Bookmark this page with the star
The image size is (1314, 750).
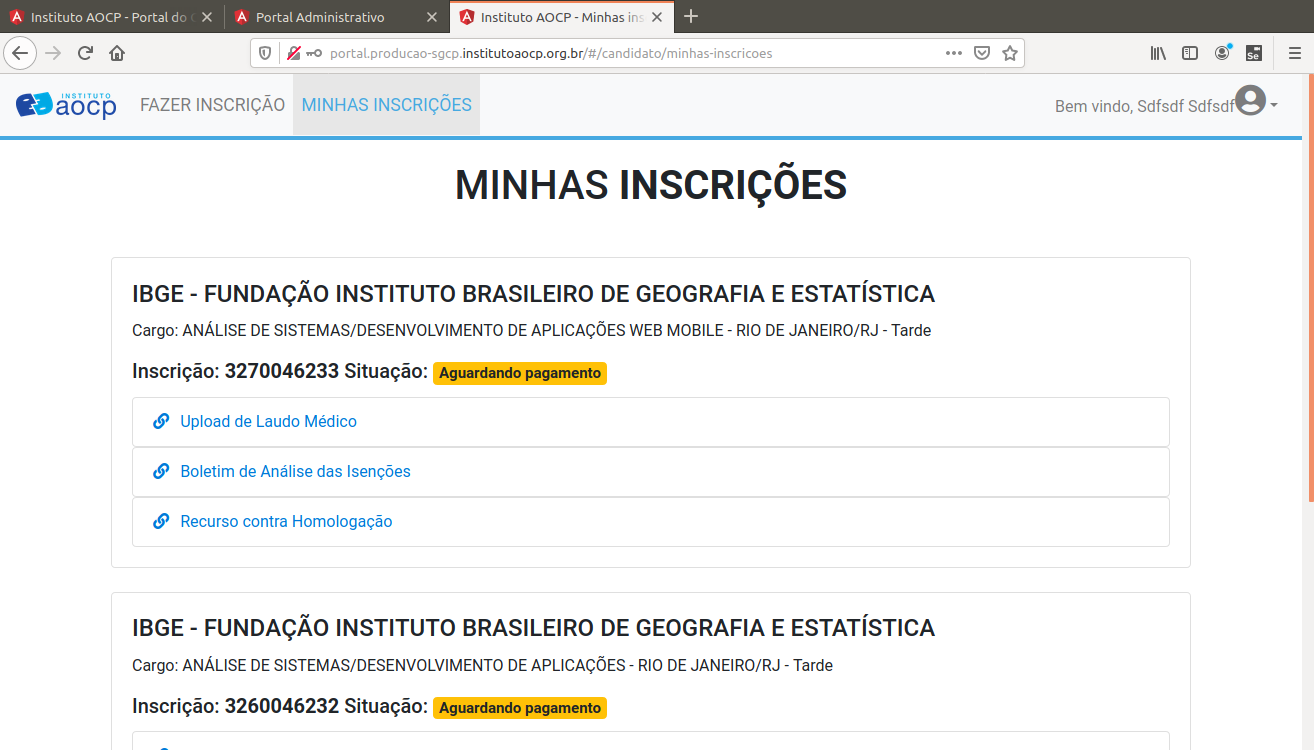(1010, 53)
